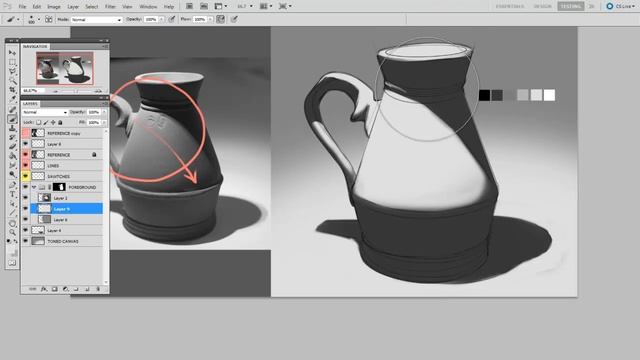Hide the LINES layer
Screen dimensions: 640x360
tap(26, 165)
